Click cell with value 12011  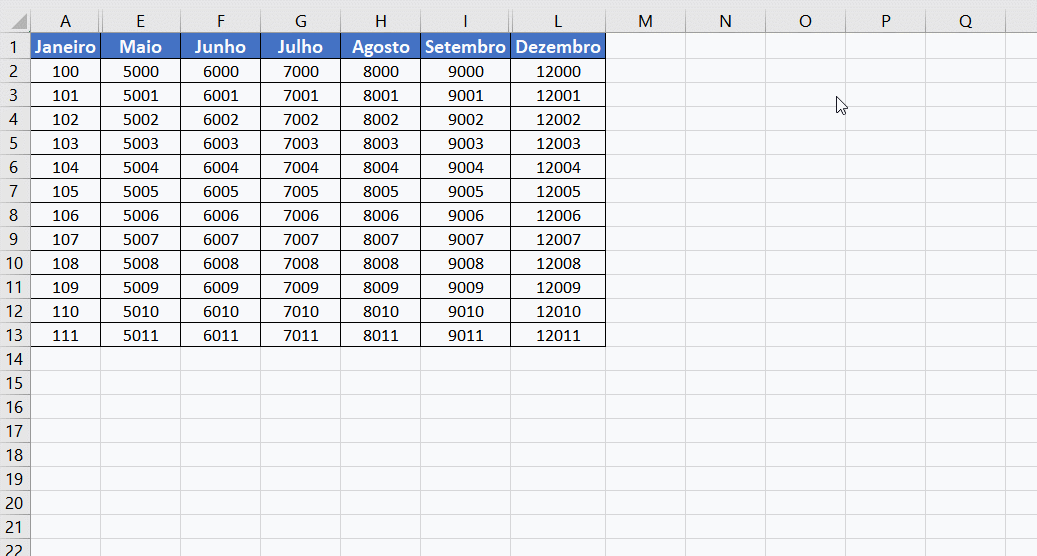pyautogui.click(x=557, y=335)
